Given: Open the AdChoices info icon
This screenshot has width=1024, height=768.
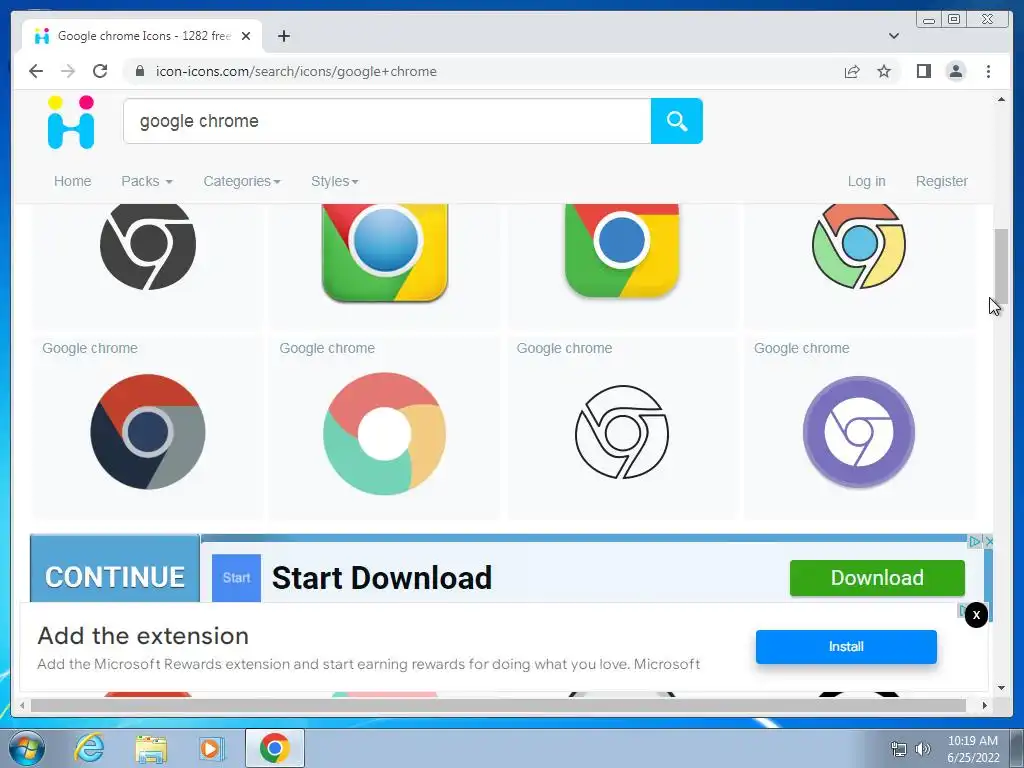Looking at the screenshot, I should (x=975, y=541).
